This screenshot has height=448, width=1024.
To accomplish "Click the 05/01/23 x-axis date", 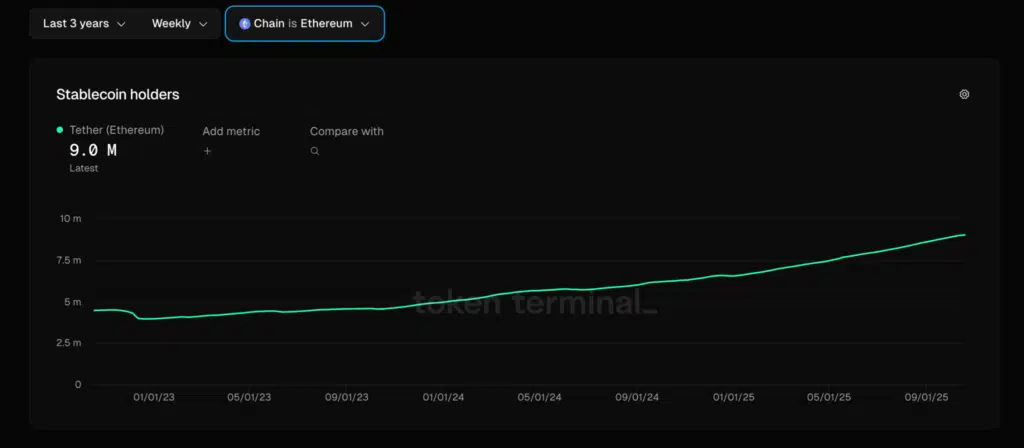I will [249, 397].
